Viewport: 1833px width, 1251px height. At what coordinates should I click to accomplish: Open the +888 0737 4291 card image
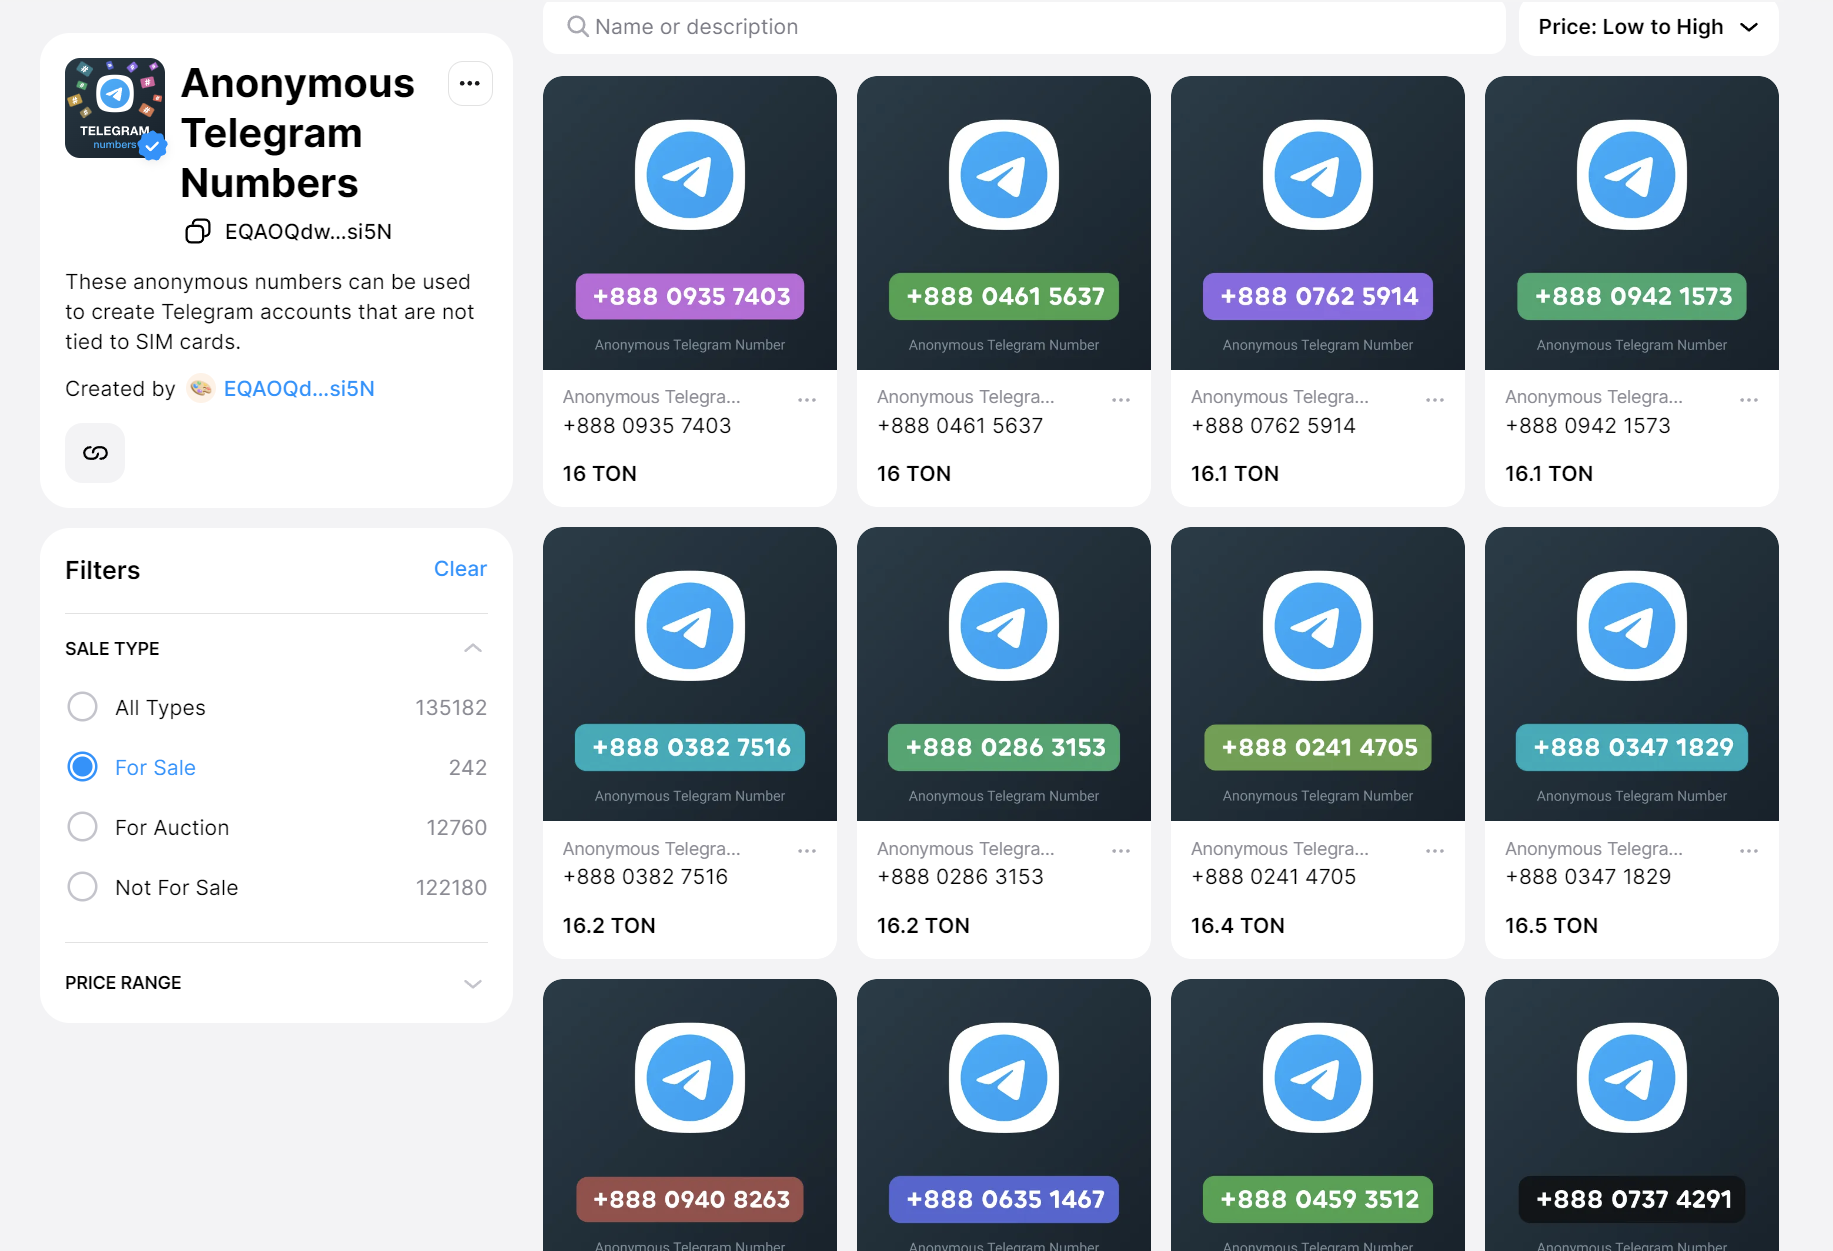pos(1632,1115)
